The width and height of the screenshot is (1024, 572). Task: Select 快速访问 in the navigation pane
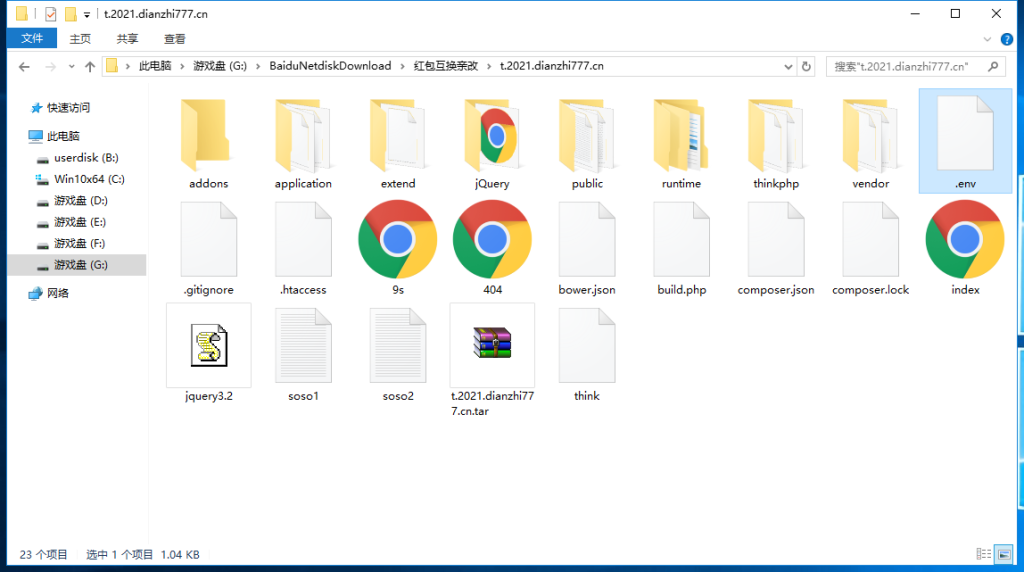pyautogui.click(x=69, y=108)
